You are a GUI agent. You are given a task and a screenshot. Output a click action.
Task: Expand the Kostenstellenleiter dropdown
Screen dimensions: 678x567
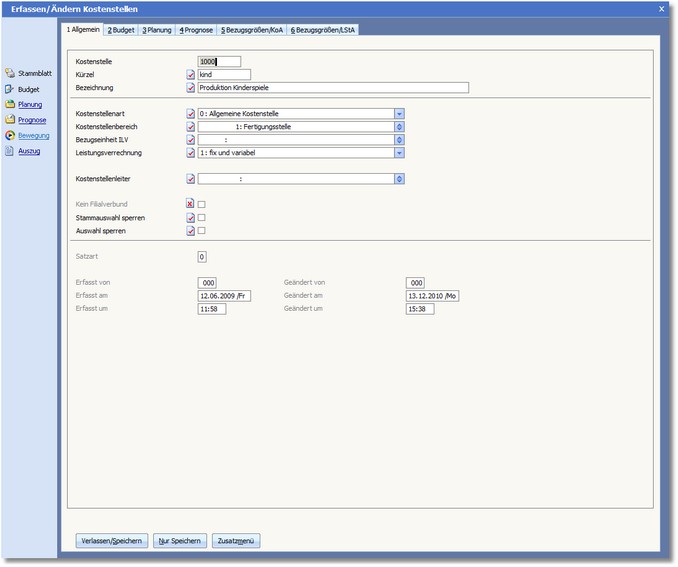point(399,179)
